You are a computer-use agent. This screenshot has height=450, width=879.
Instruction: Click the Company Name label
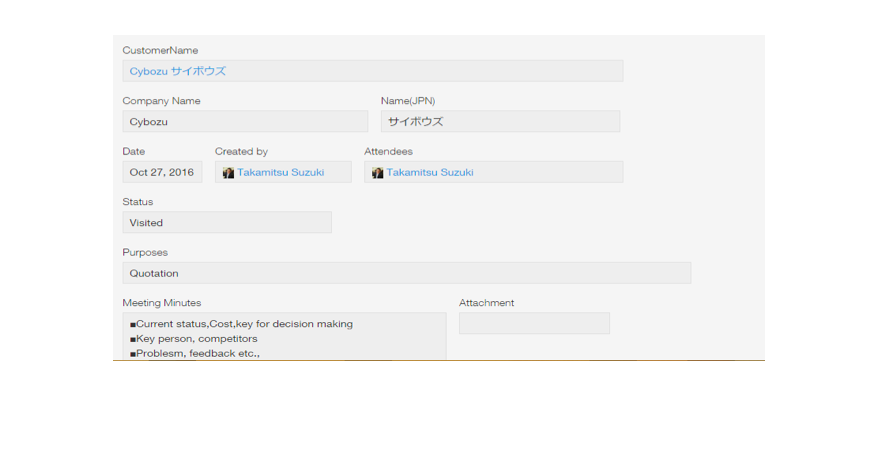pos(161,101)
